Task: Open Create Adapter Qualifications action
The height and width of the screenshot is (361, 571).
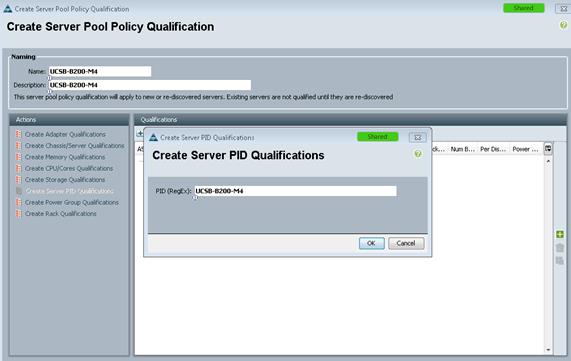Action: 65,134
